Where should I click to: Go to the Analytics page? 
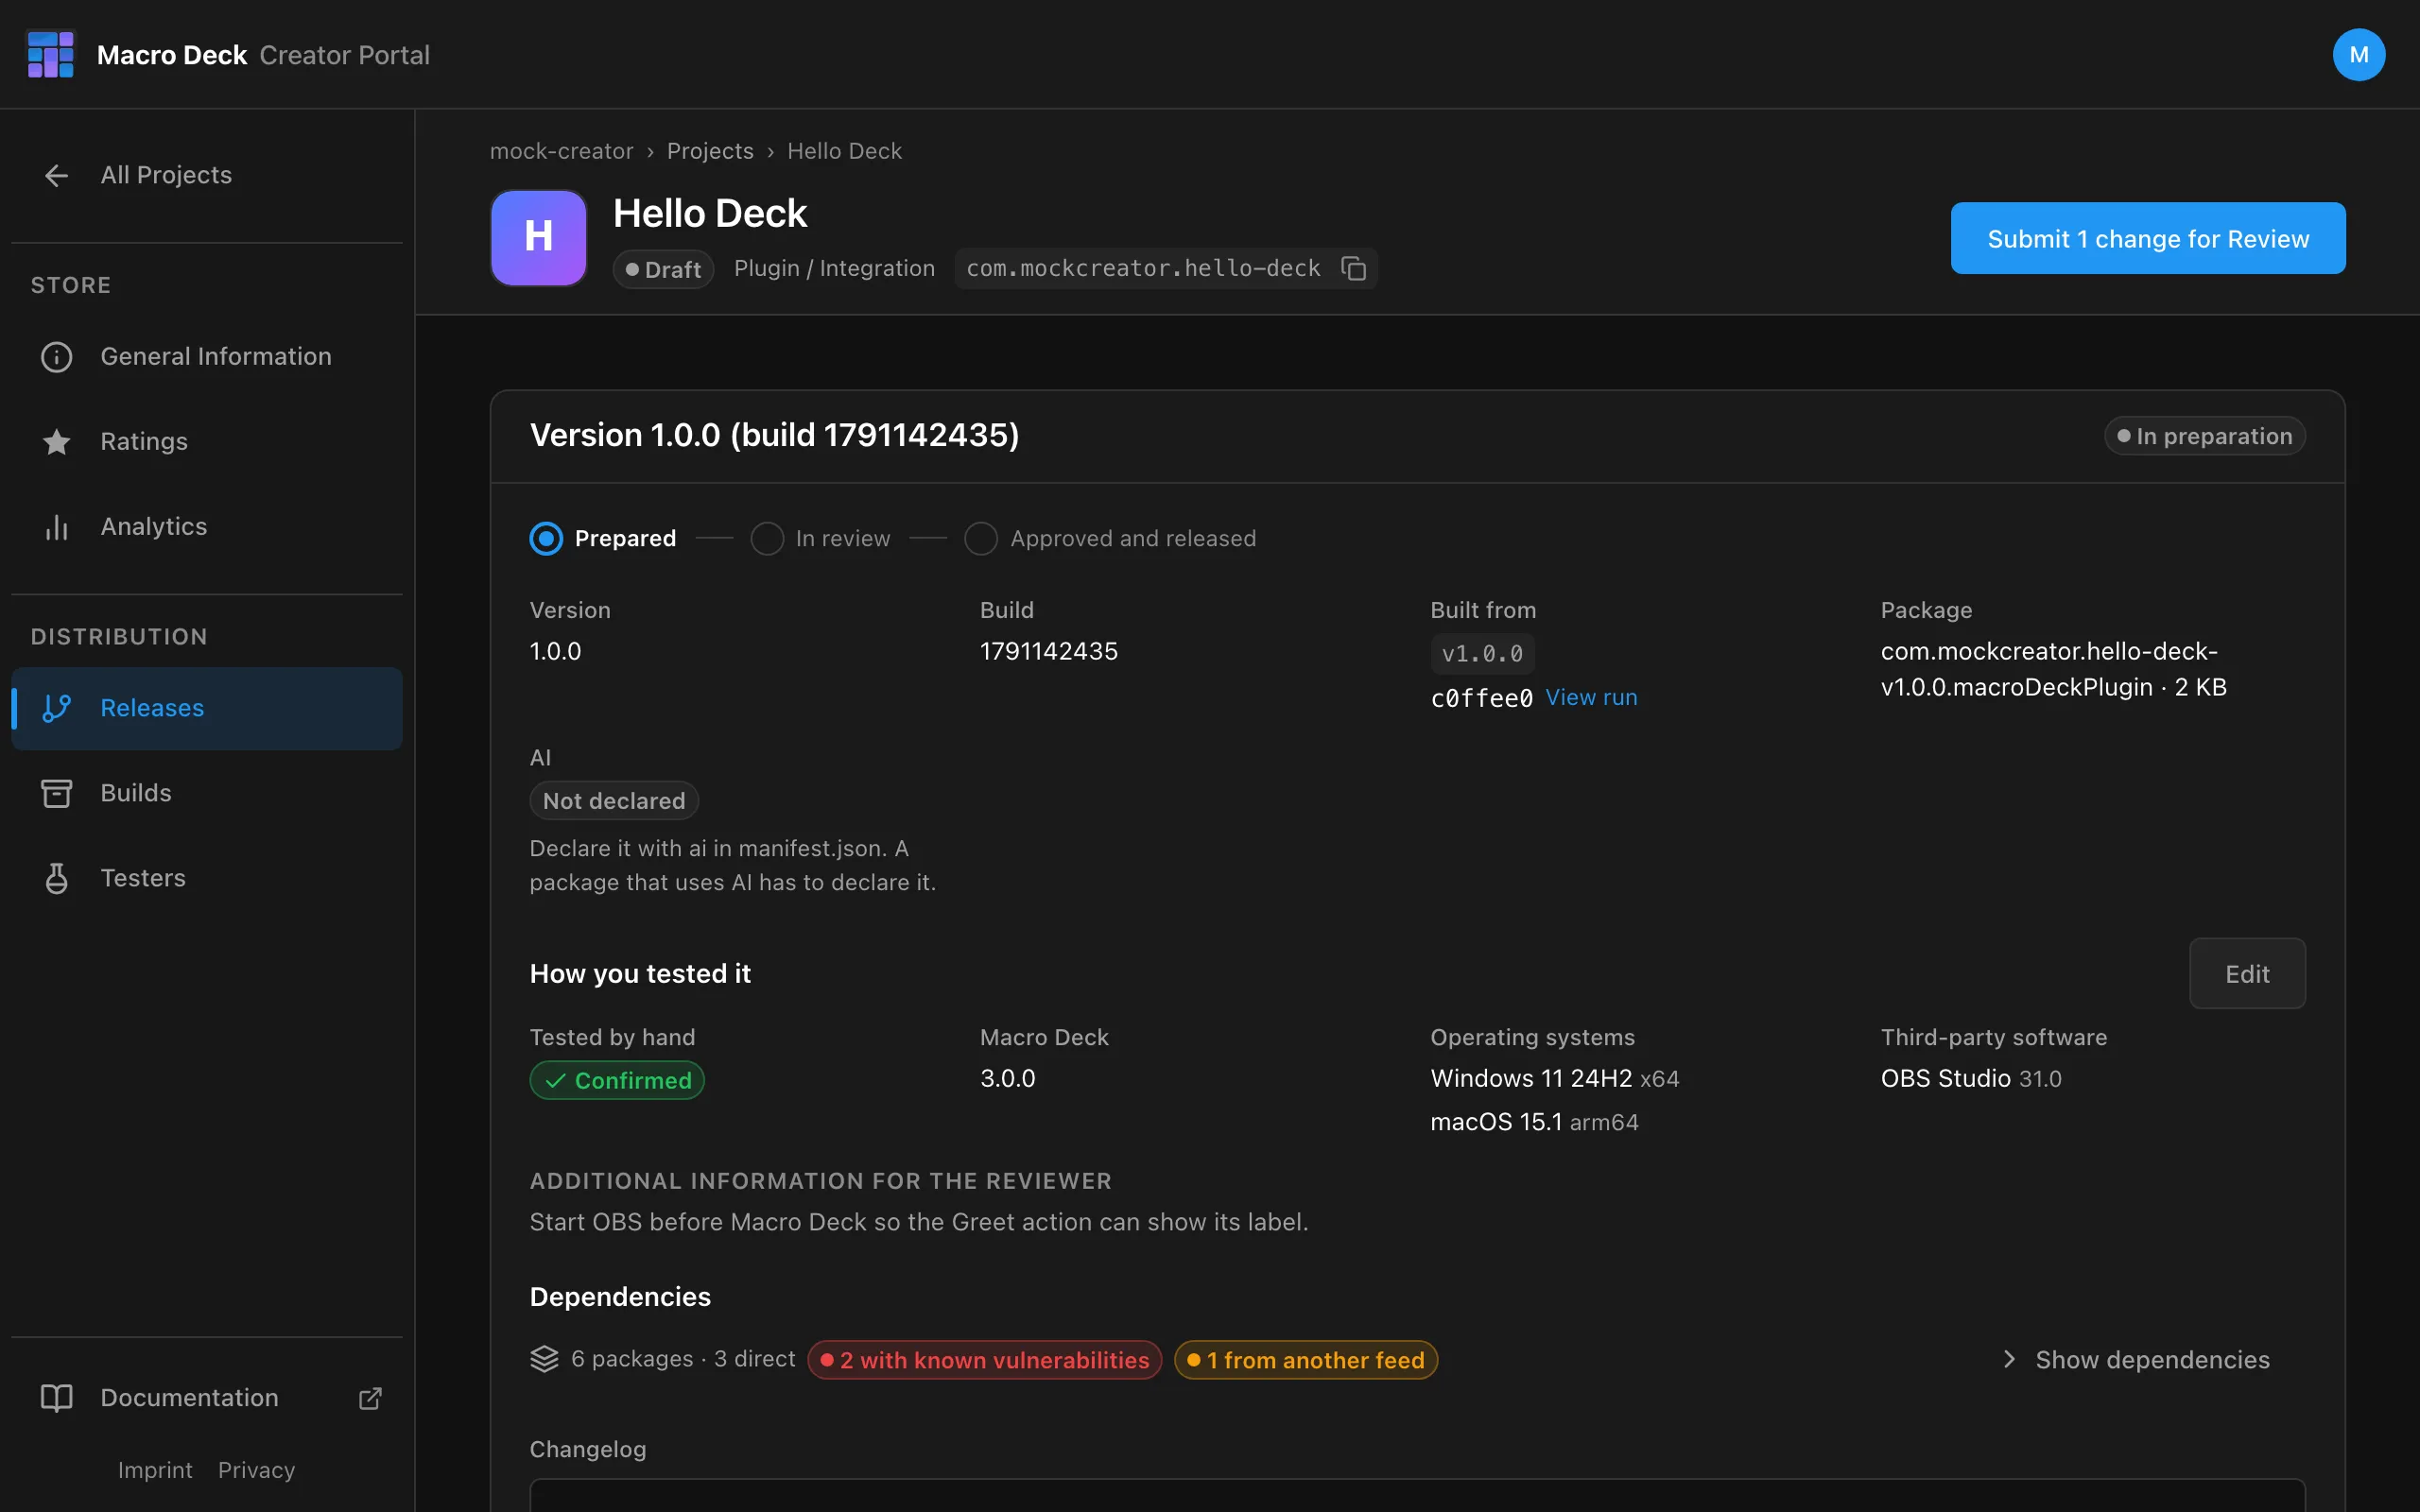tap(207, 527)
